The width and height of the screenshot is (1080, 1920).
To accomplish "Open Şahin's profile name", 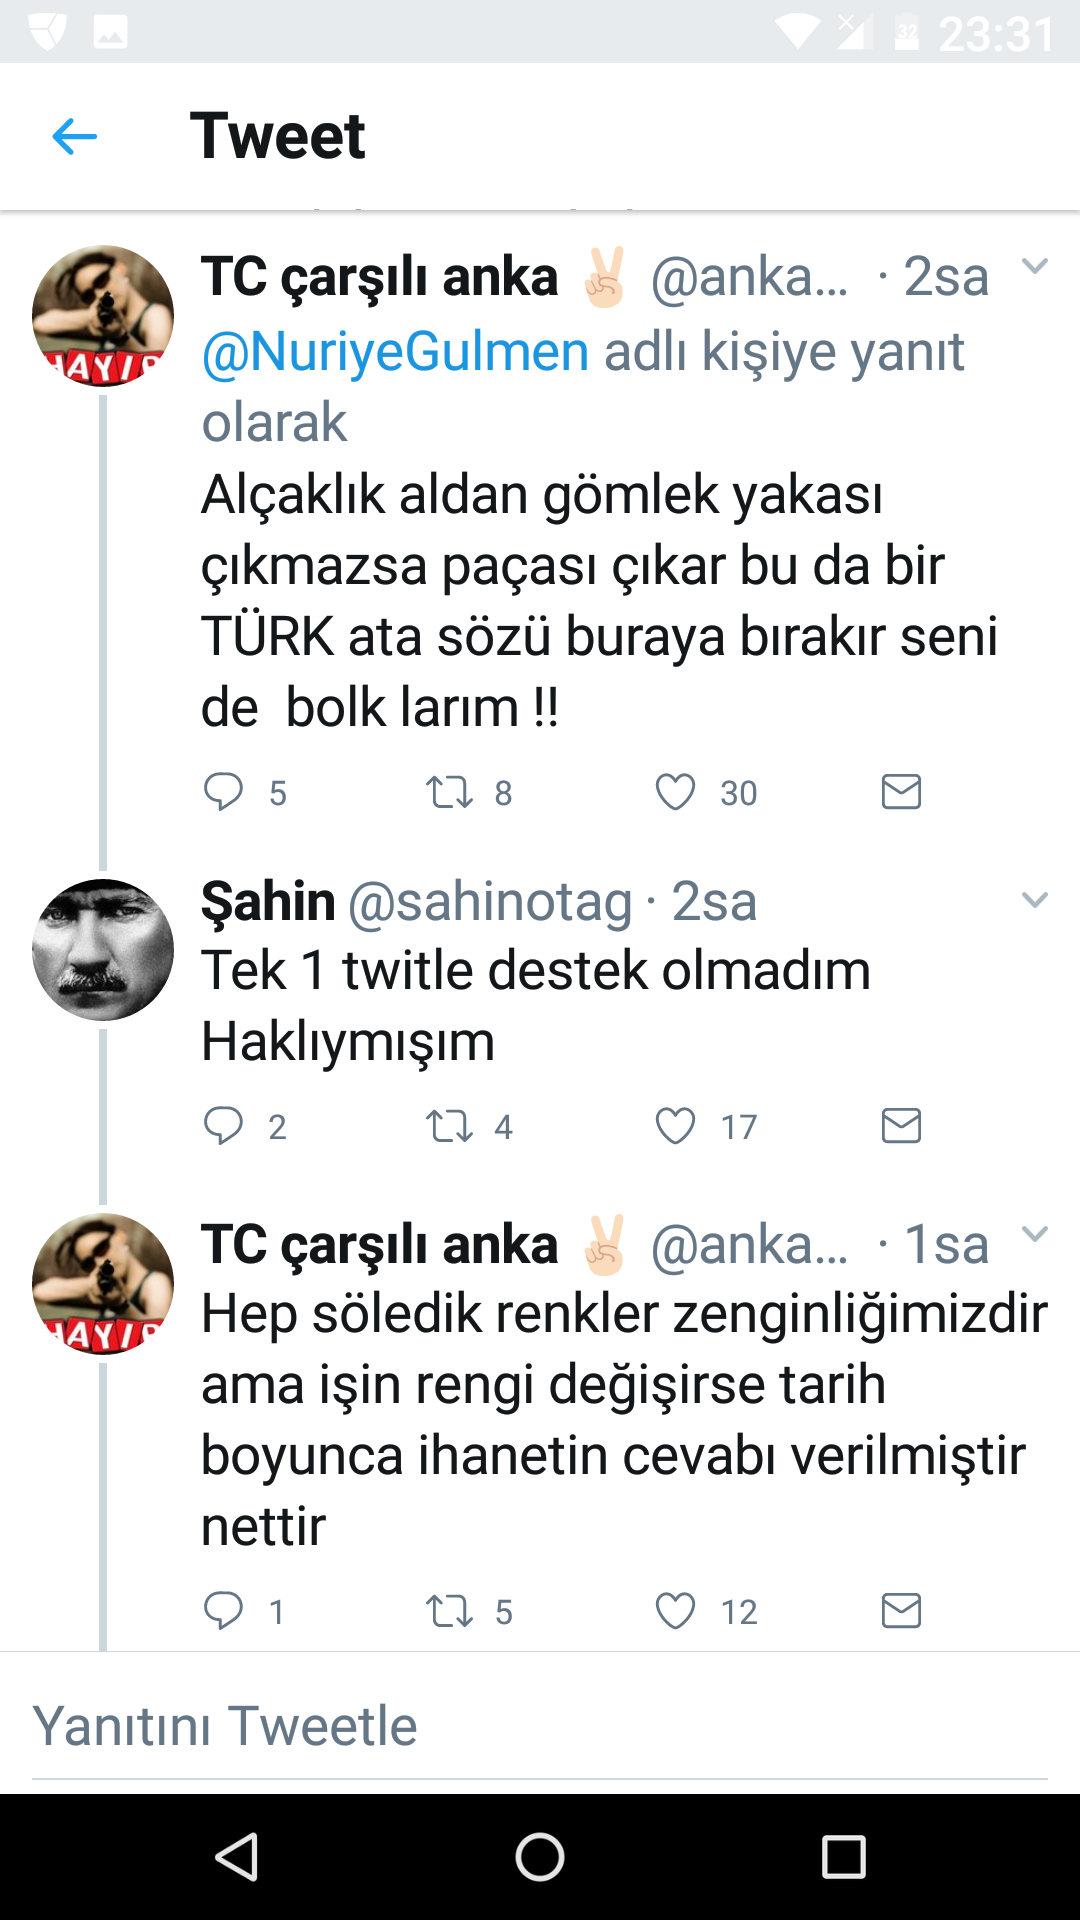I will (268, 901).
